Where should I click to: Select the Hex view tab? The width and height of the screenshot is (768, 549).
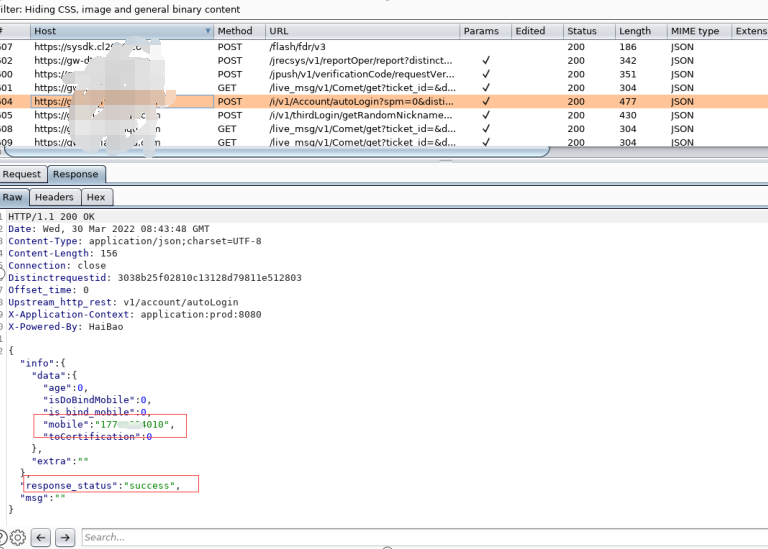[96, 197]
